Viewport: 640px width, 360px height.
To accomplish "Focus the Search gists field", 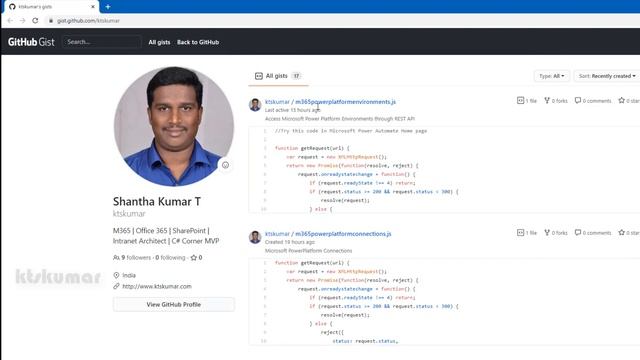I will [x=102, y=42].
